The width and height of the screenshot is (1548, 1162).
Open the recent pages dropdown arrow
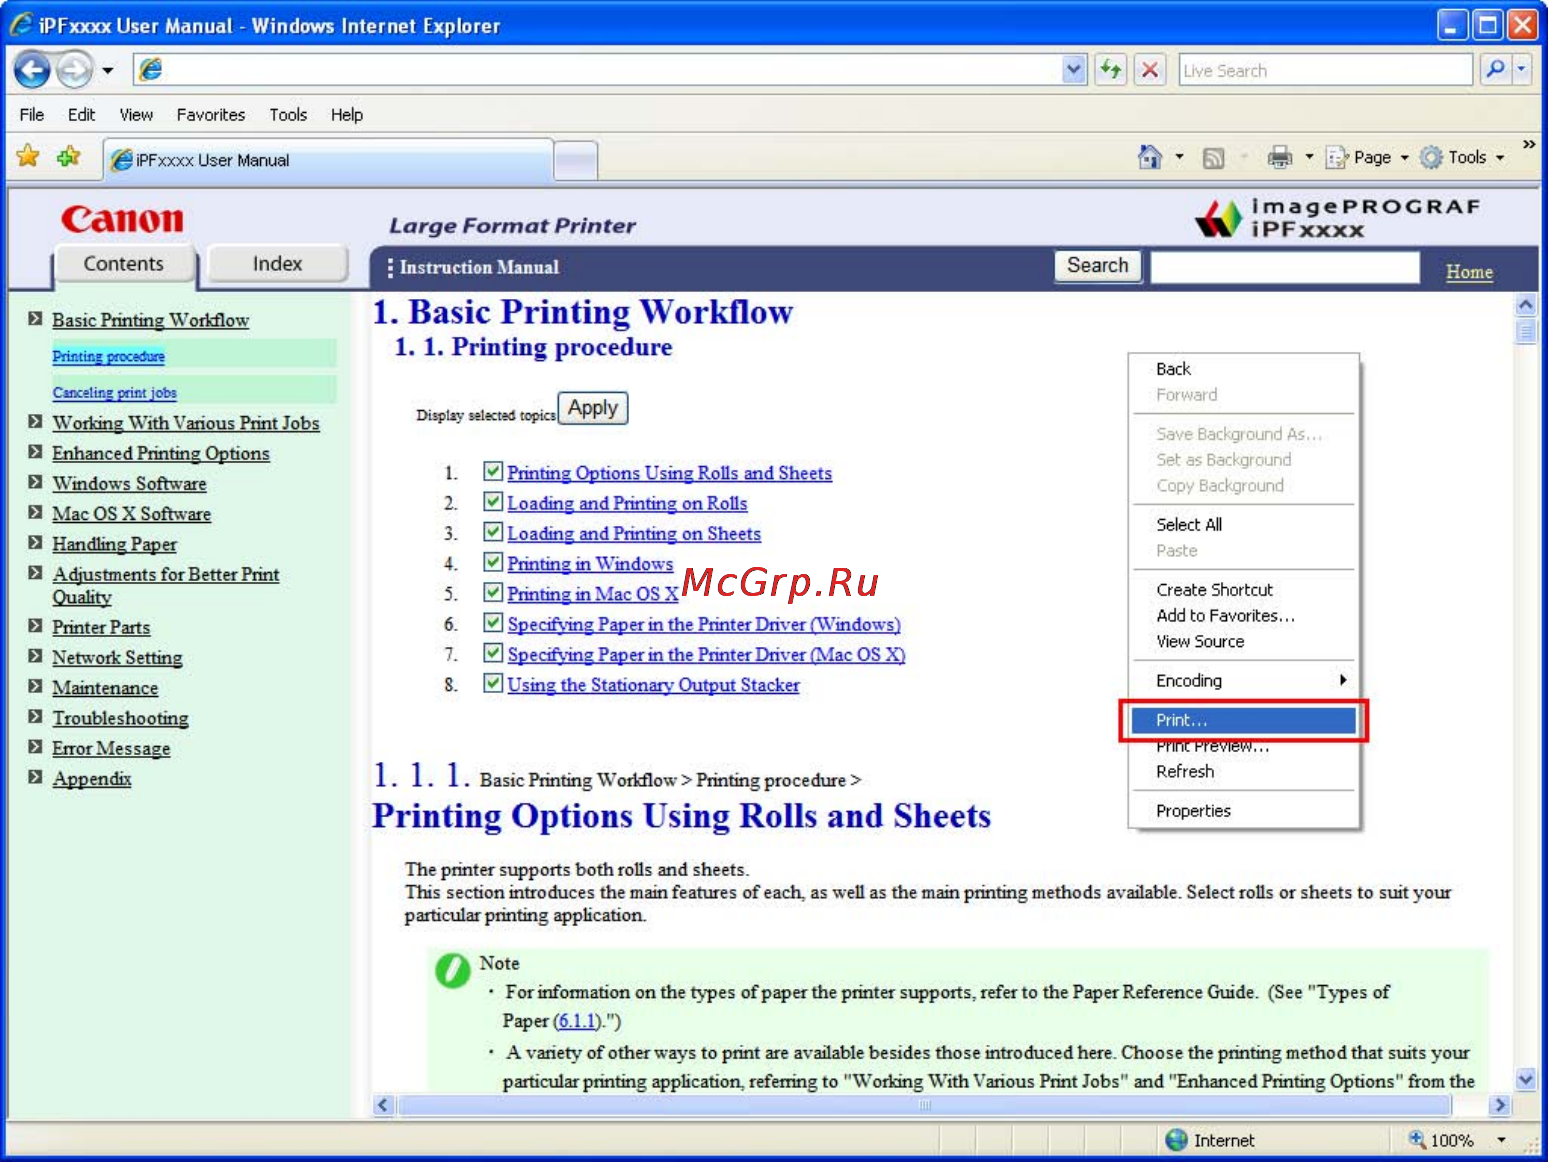107,71
